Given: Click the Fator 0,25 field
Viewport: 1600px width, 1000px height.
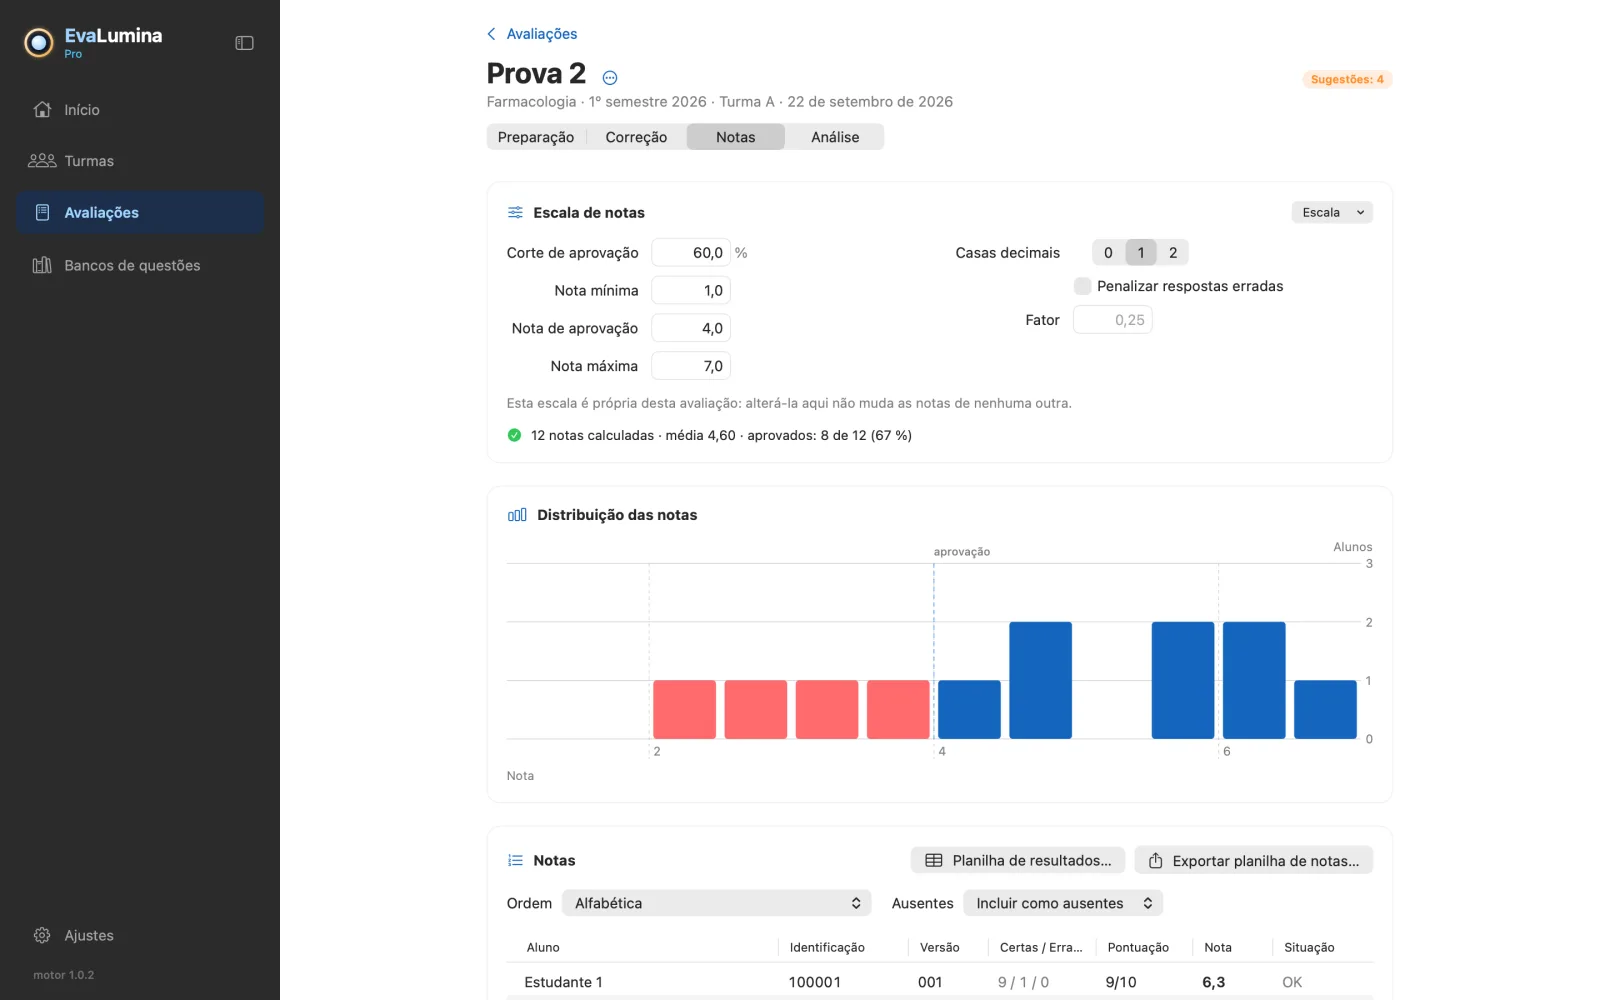Looking at the screenshot, I should 1113,320.
